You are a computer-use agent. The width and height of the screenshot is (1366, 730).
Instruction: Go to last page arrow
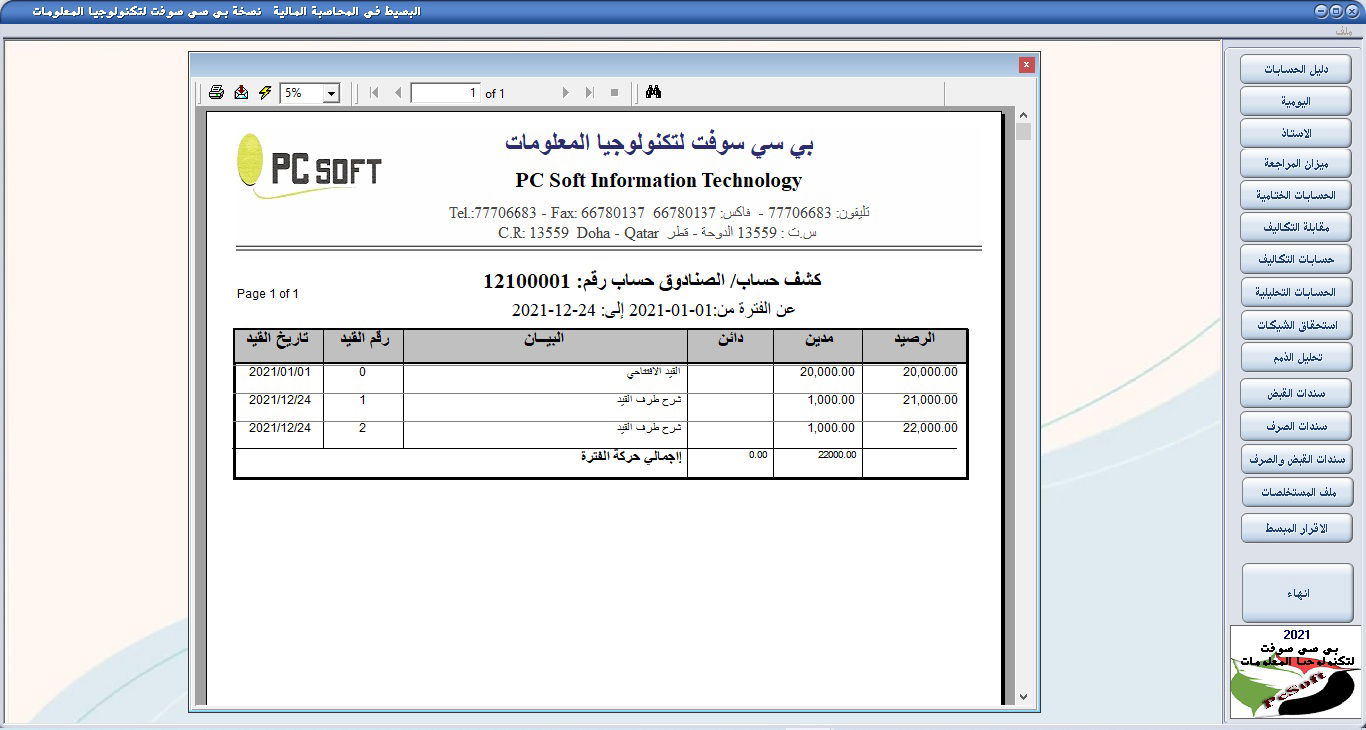point(589,93)
